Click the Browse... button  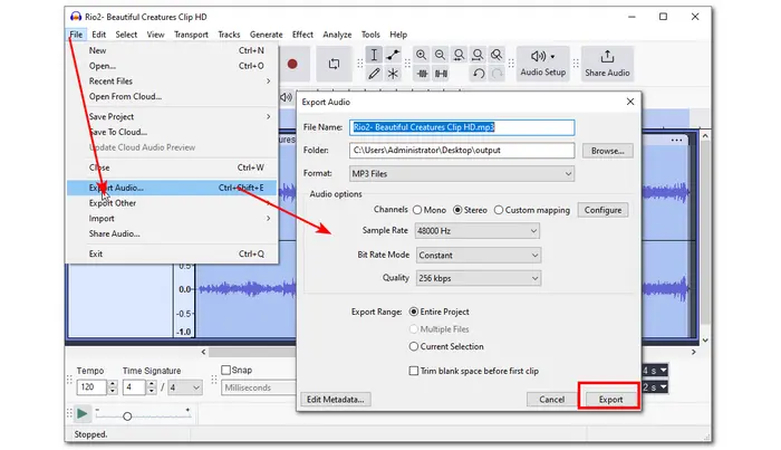[x=607, y=150]
